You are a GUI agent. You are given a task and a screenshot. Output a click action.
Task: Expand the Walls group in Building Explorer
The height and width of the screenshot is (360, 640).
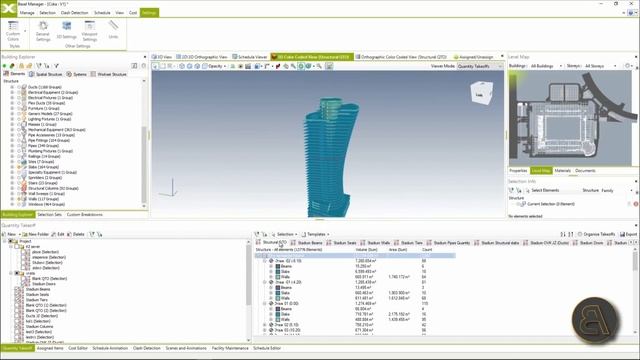[12, 199]
